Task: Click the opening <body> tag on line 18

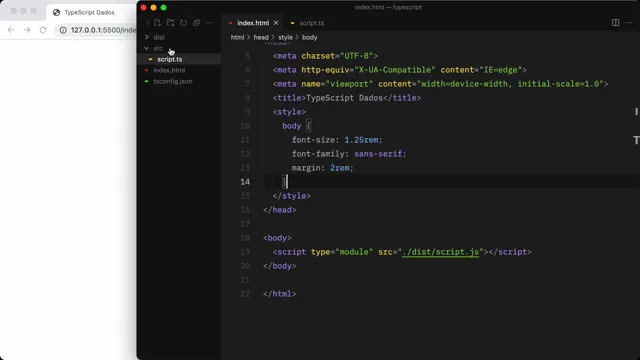Action: click(x=277, y=238)
